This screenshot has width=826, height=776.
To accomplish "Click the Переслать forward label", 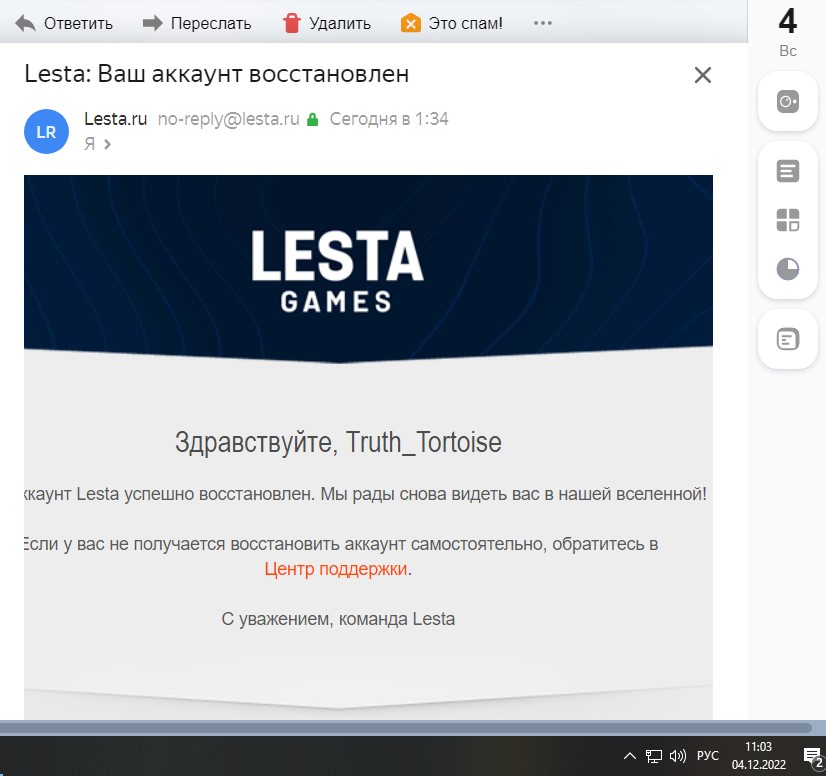I will click(211, 23).
